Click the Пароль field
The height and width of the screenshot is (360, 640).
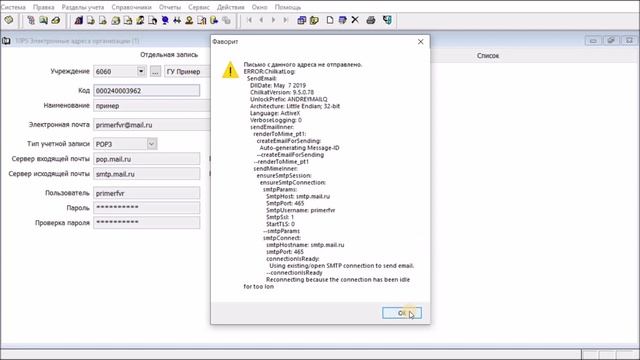(x=147, y=208)
